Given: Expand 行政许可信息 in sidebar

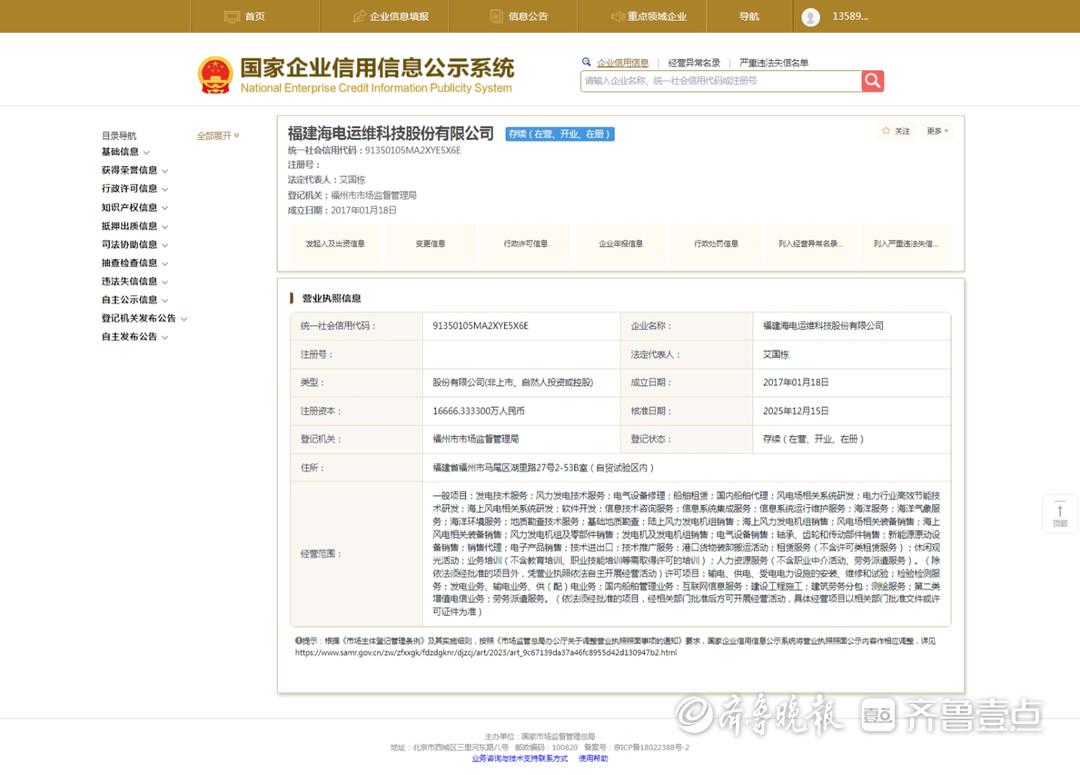Looking at the screenshot, I should click(x=134, y=189).
